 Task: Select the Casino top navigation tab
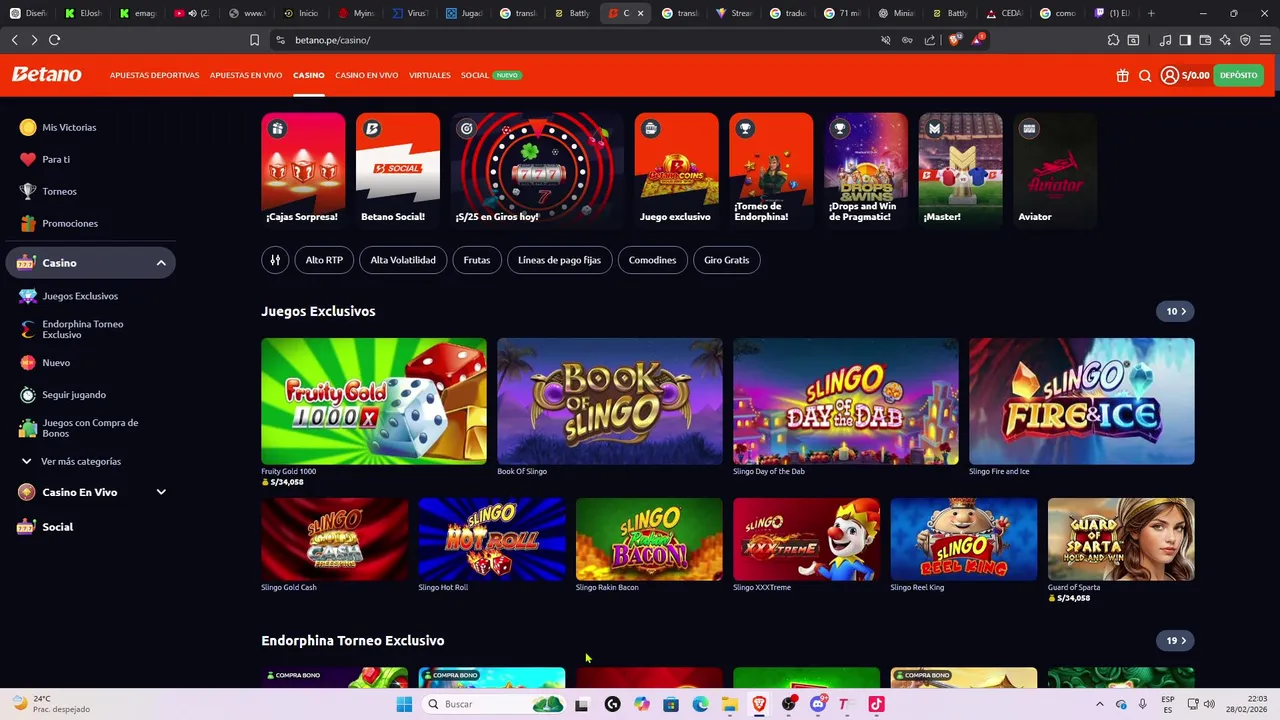coord(308,75)
